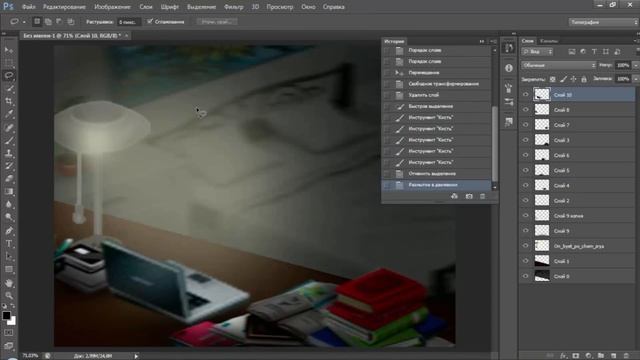Select history state Удалить слой
The width and height of the screenshot is (640, 360).
(436, 95)
